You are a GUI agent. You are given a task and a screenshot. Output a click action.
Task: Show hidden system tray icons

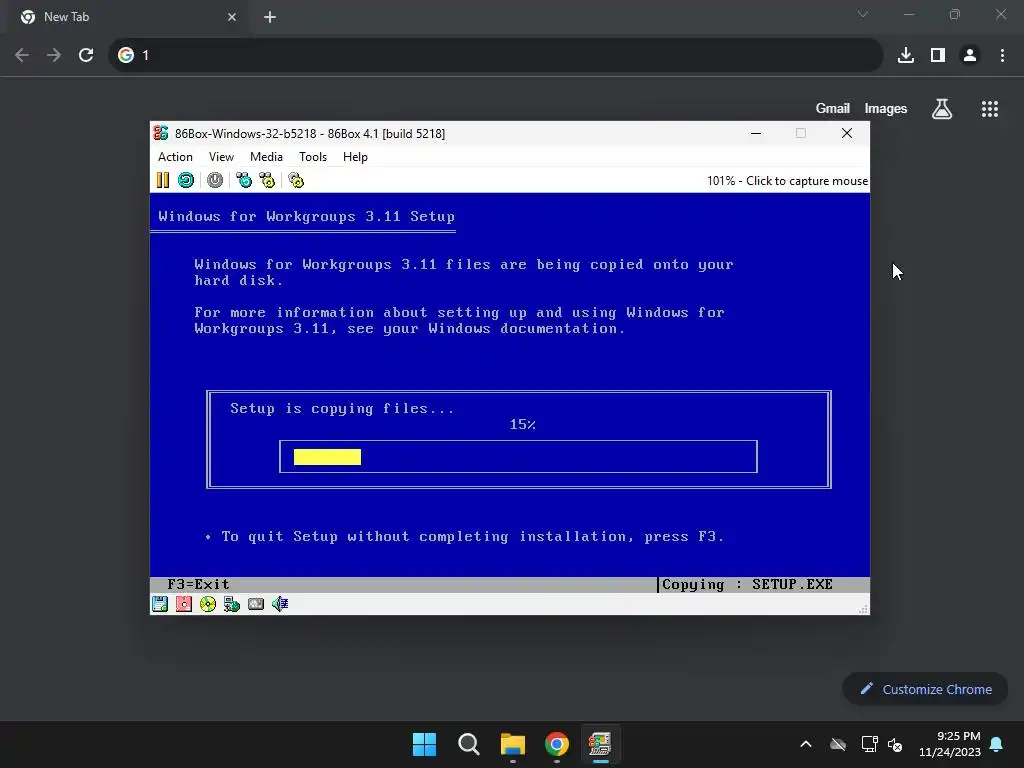(x=806, y=744)
